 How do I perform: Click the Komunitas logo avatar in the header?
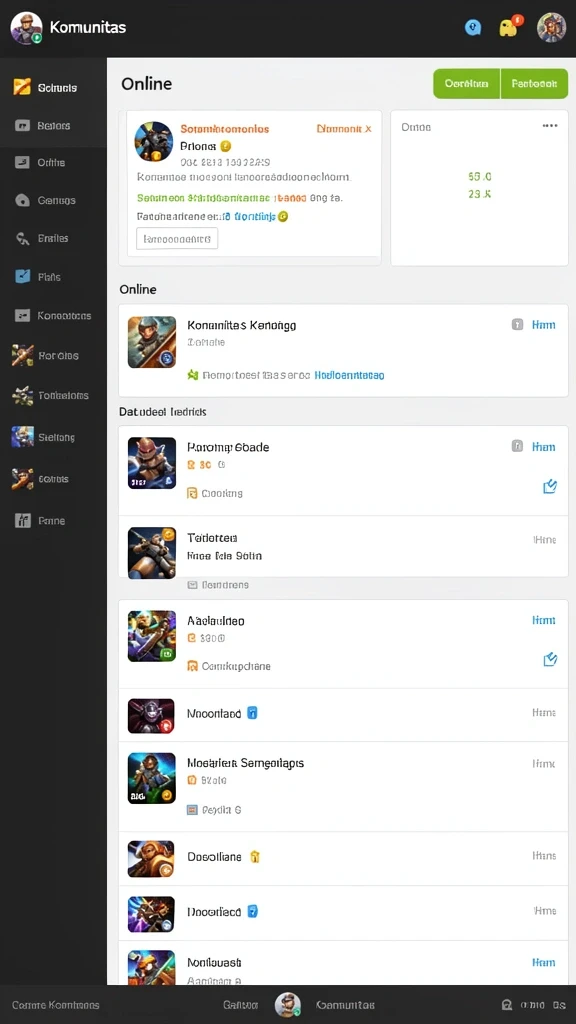26,28
